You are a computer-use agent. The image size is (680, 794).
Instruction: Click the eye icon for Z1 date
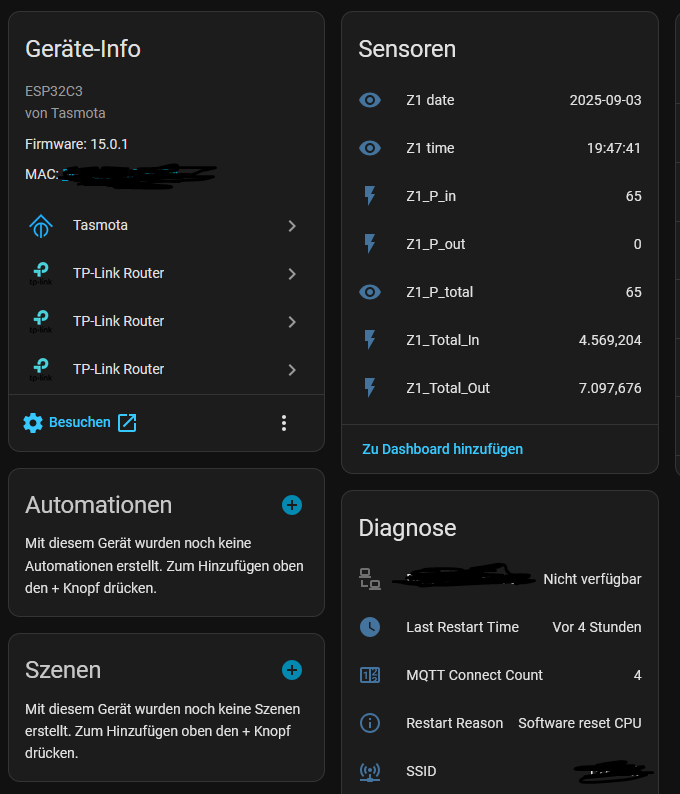370,100
